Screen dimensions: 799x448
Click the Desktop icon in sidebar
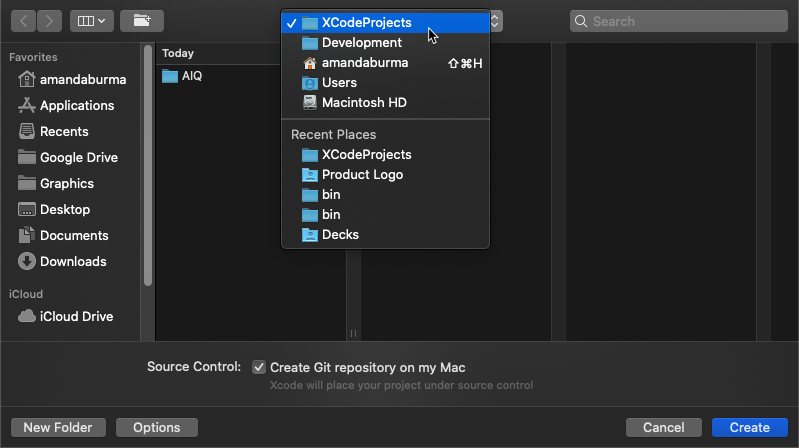(x=26, y=209)
